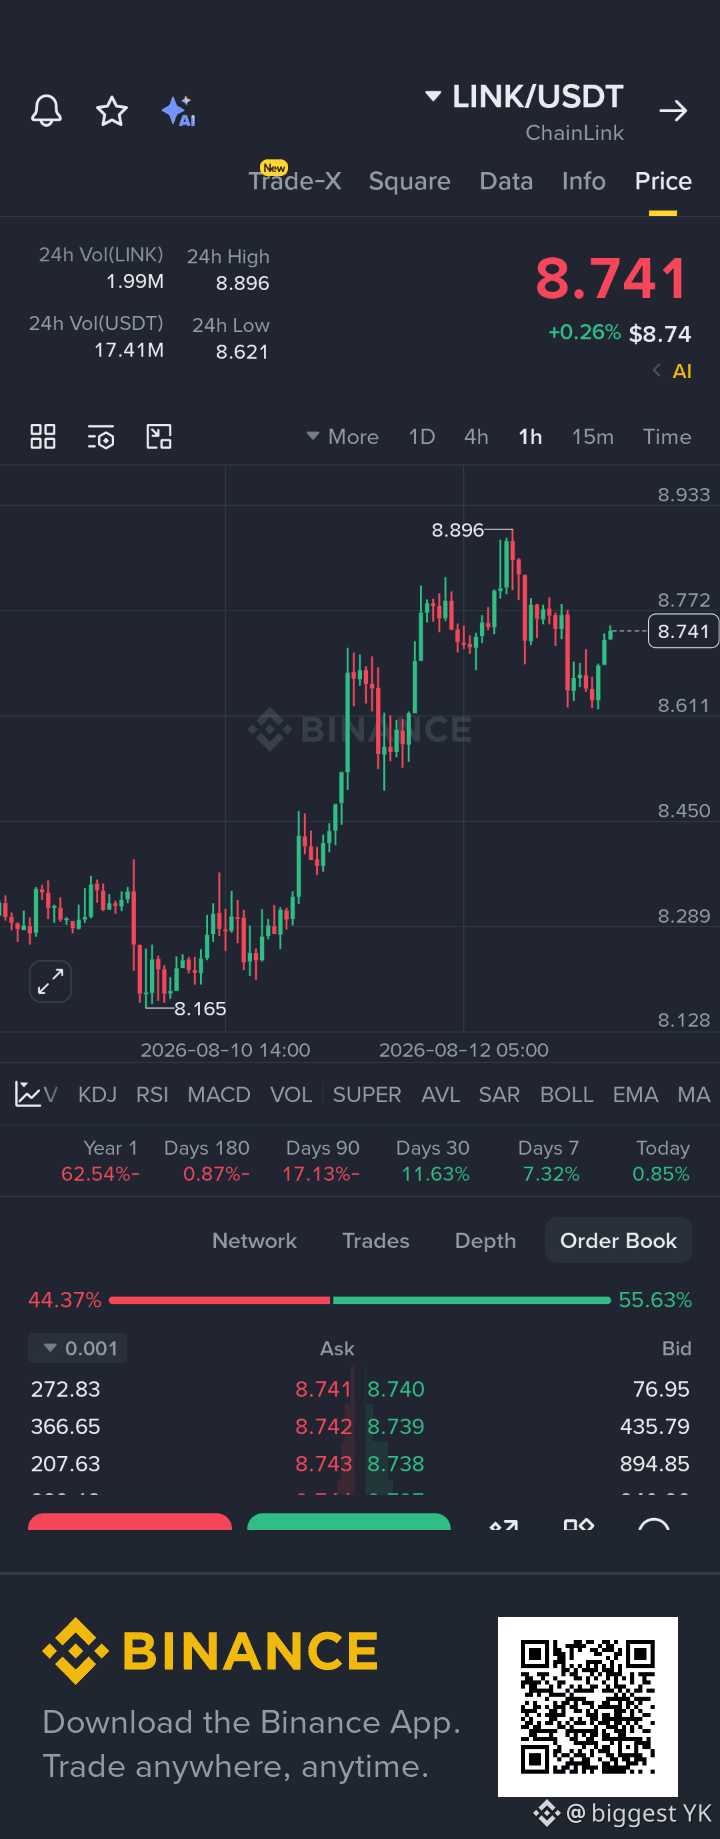Tap the bid/ask ratio bar

tap(360, 1300)
